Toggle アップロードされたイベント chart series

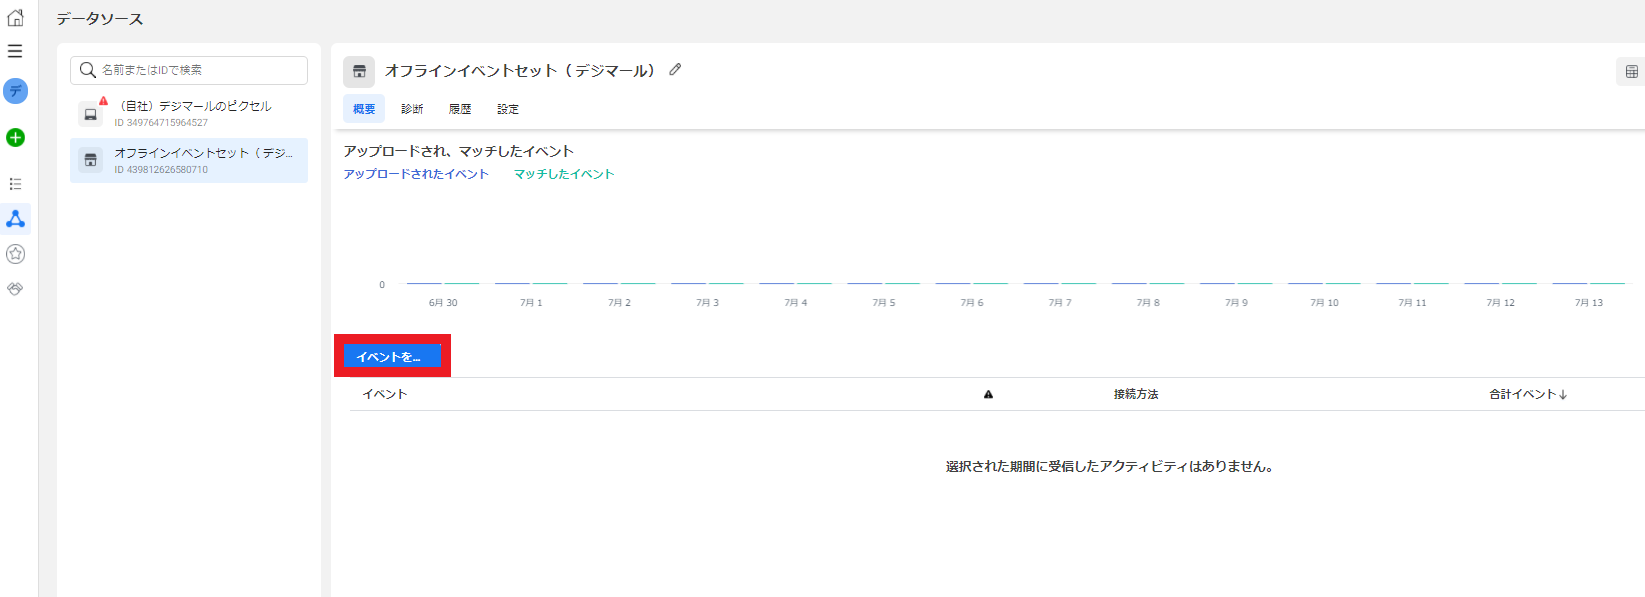tap(416, 174)
